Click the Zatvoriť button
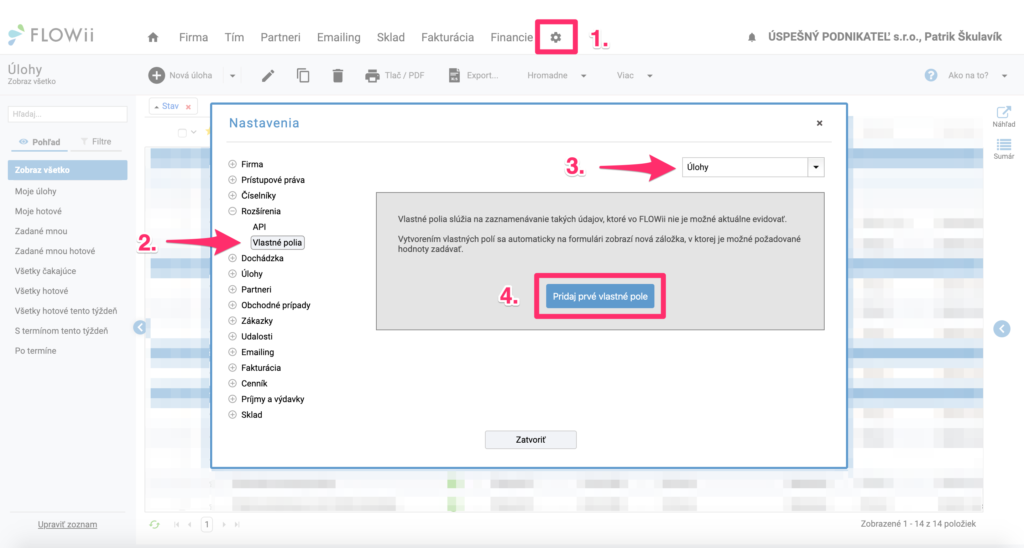Screen dimensions: 1024x548 [530, 440]
